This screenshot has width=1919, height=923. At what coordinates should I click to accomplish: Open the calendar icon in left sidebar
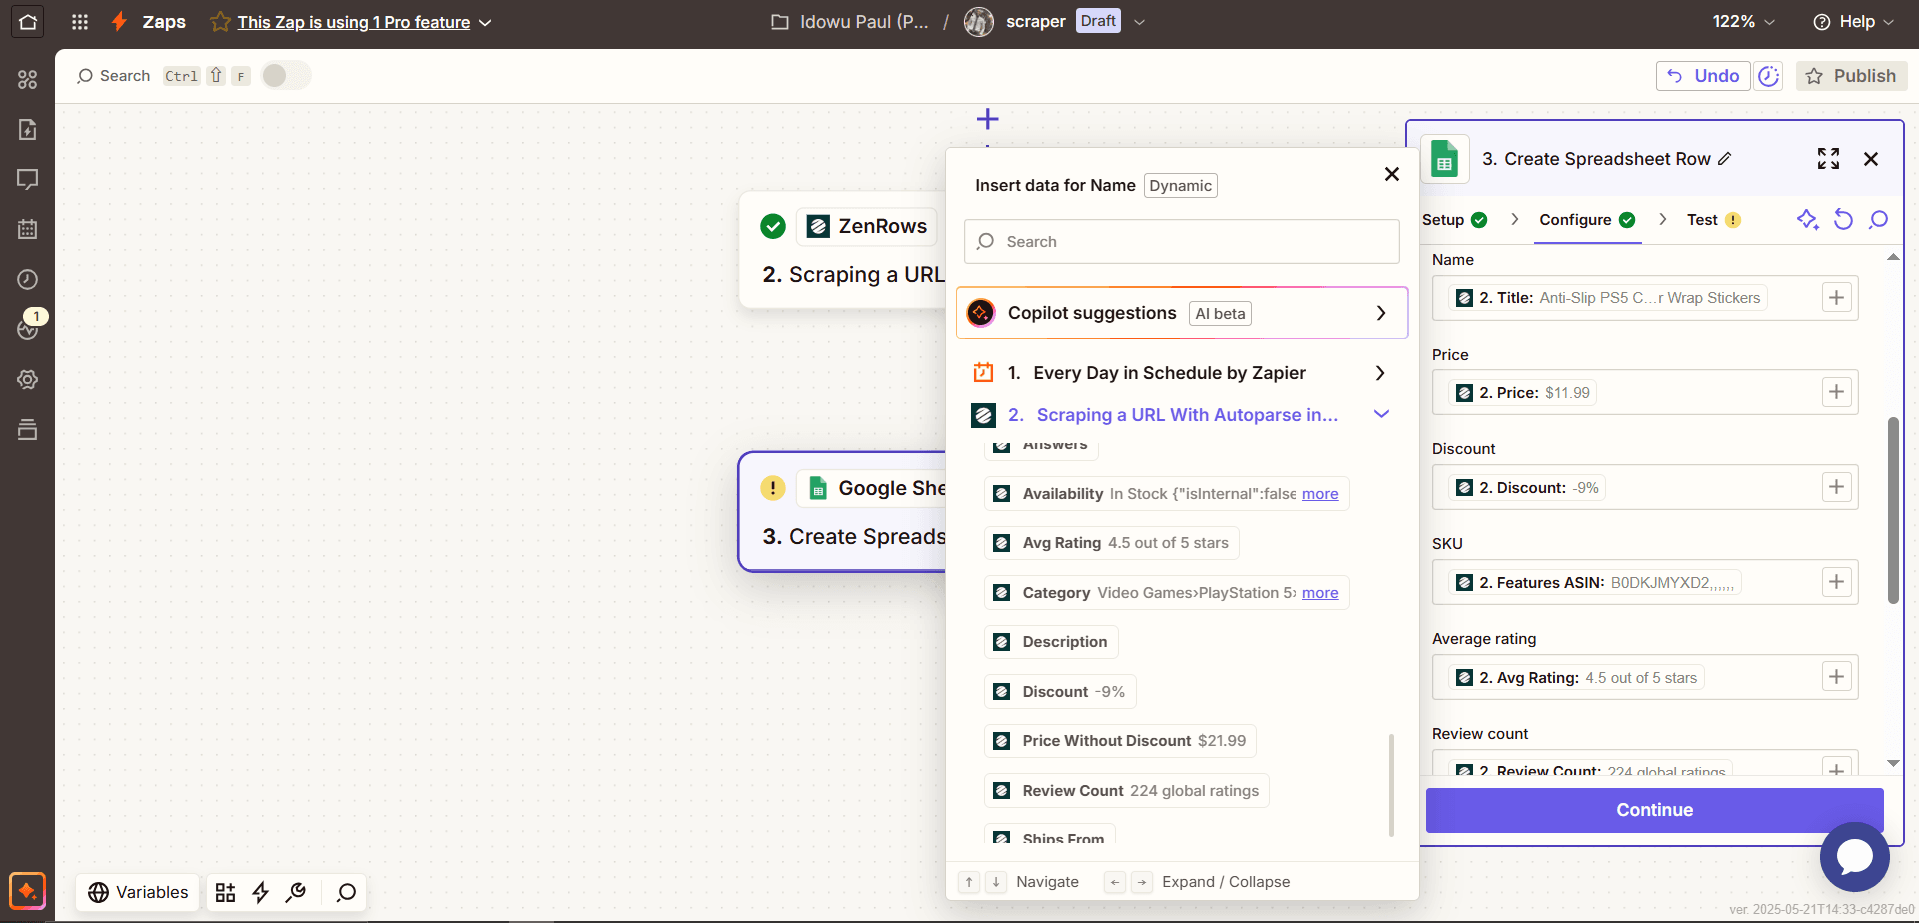click(x=28, y=229)
